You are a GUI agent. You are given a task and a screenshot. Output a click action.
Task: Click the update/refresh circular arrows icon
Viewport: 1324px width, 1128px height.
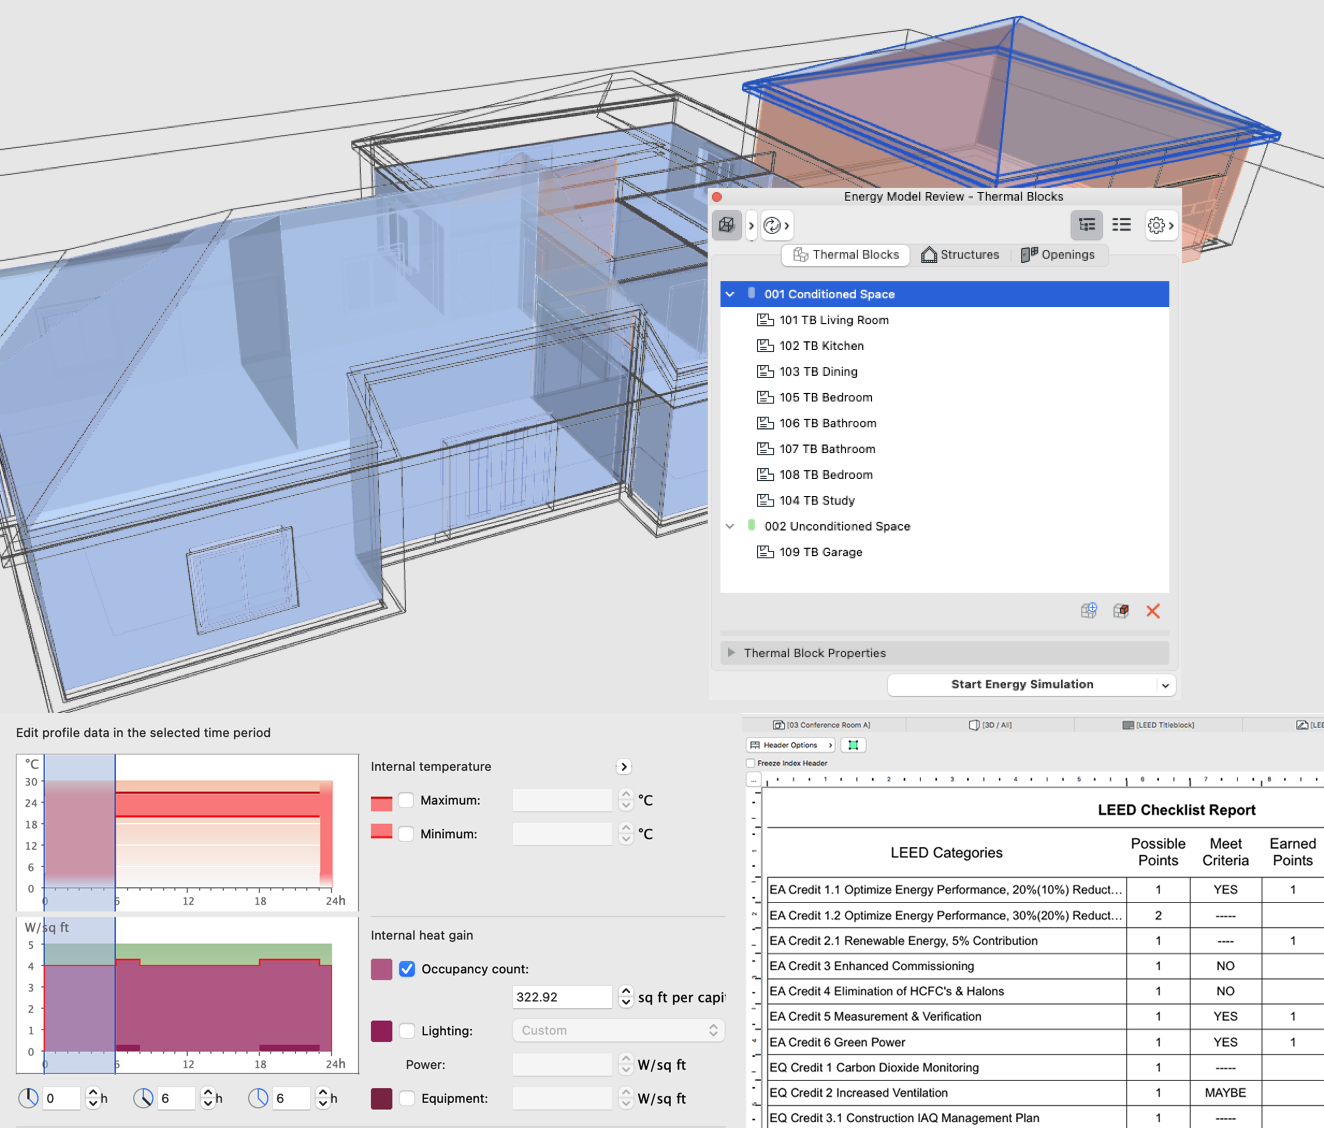tap(772, 225)
